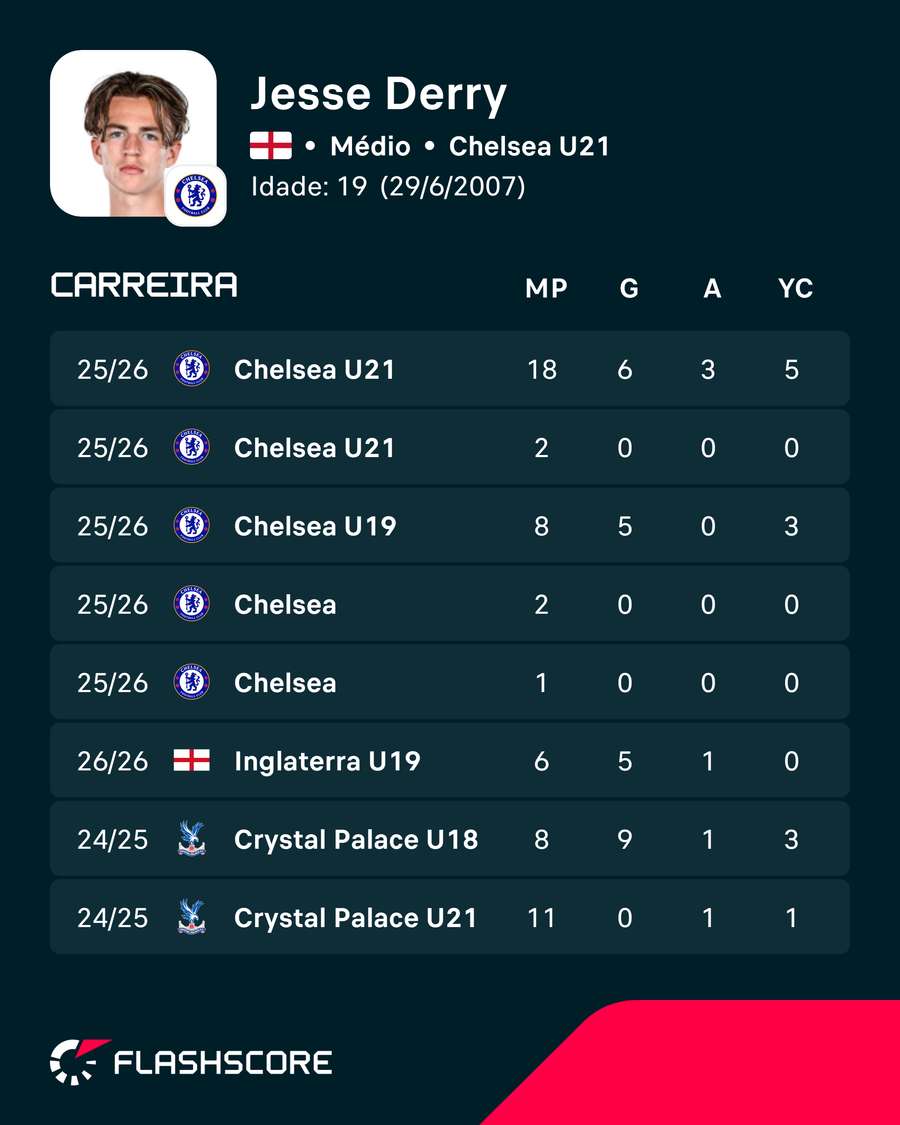The width and height of the screenshot is (900, 1125).
Task: Click the England flag beside Médio
Action: [271, 146]
